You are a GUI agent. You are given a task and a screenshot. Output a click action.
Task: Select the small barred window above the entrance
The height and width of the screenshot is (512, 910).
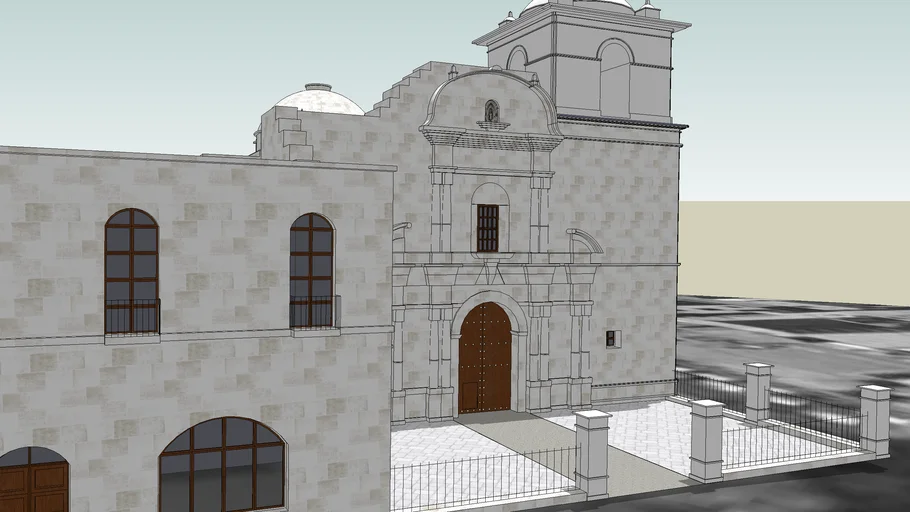[487, 228]
